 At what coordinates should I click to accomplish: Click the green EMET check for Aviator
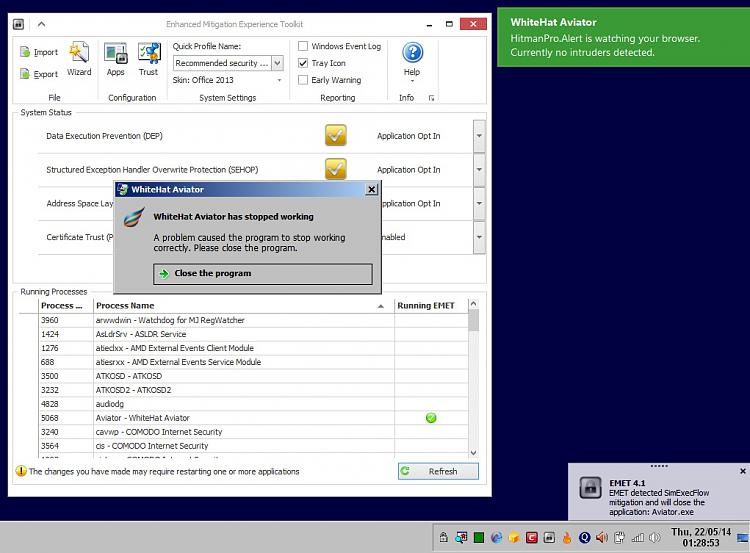pyautogui.click(x=431, y=418)
